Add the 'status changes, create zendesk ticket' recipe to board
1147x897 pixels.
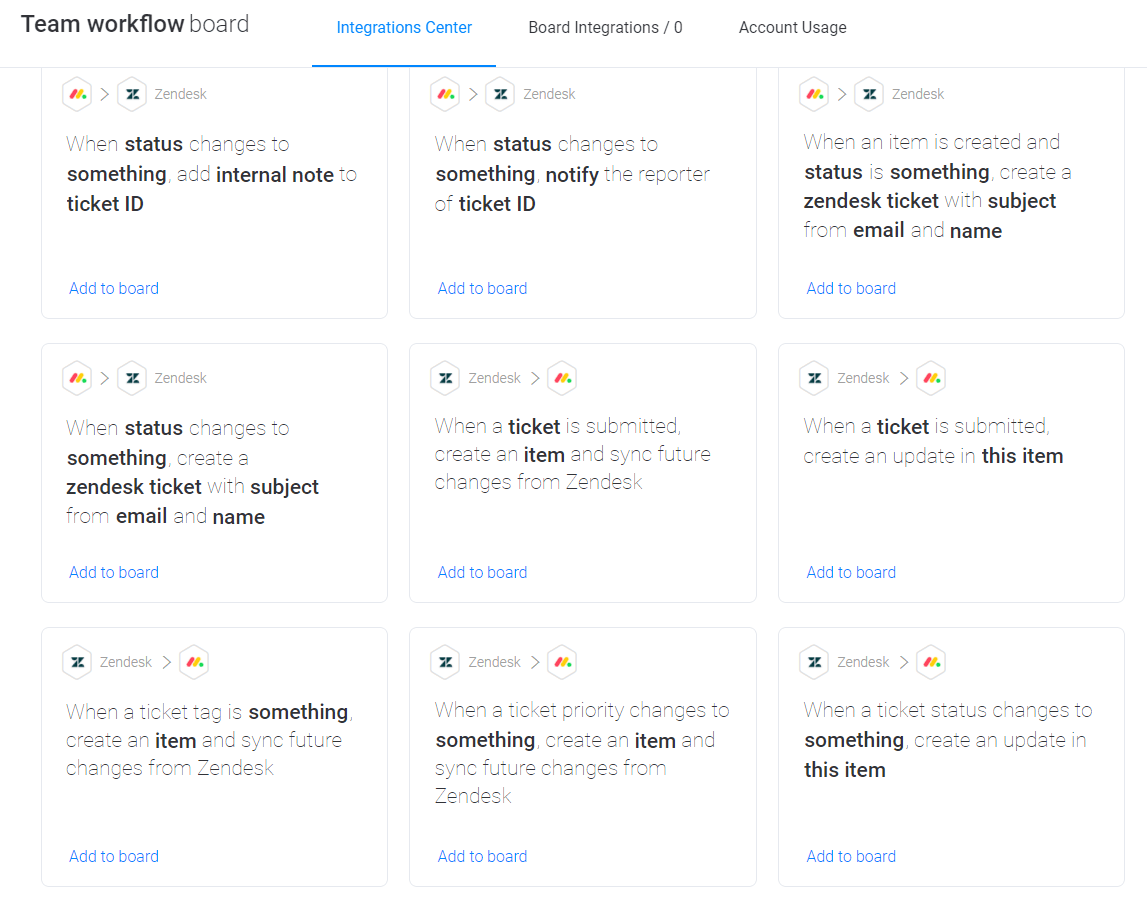[113, 572]
